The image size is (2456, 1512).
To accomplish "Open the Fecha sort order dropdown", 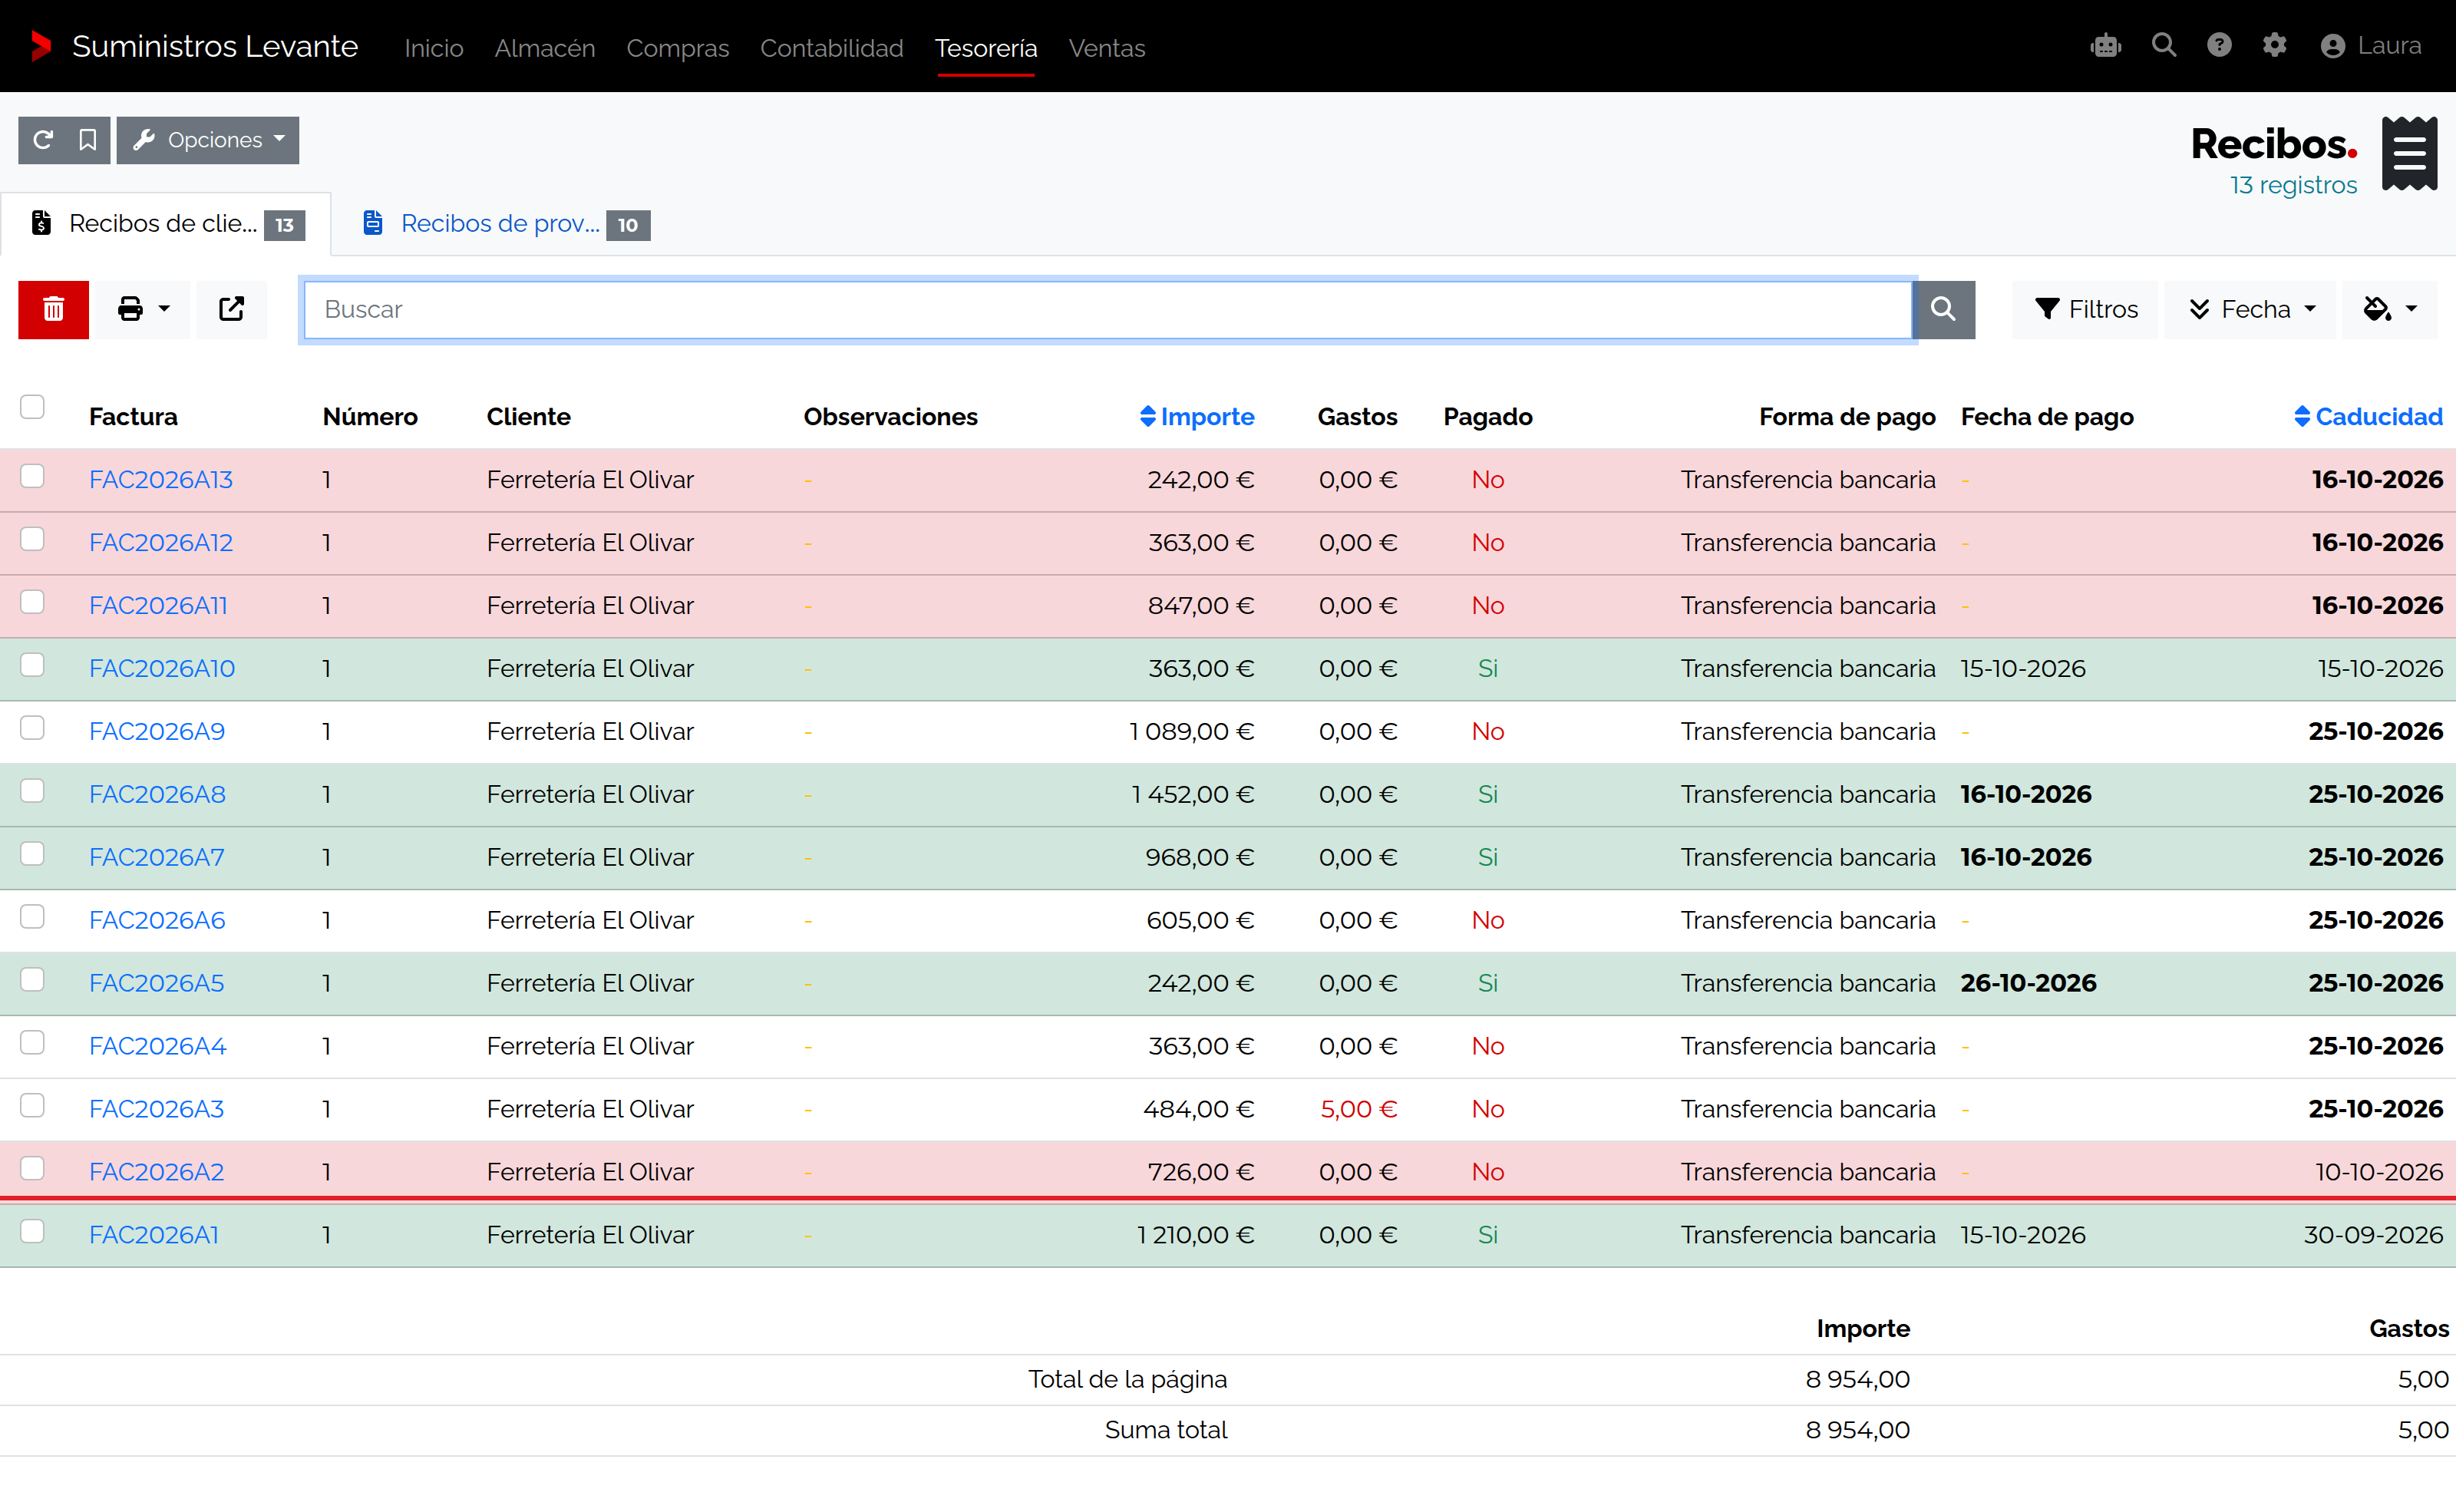I will point(2250,309).
